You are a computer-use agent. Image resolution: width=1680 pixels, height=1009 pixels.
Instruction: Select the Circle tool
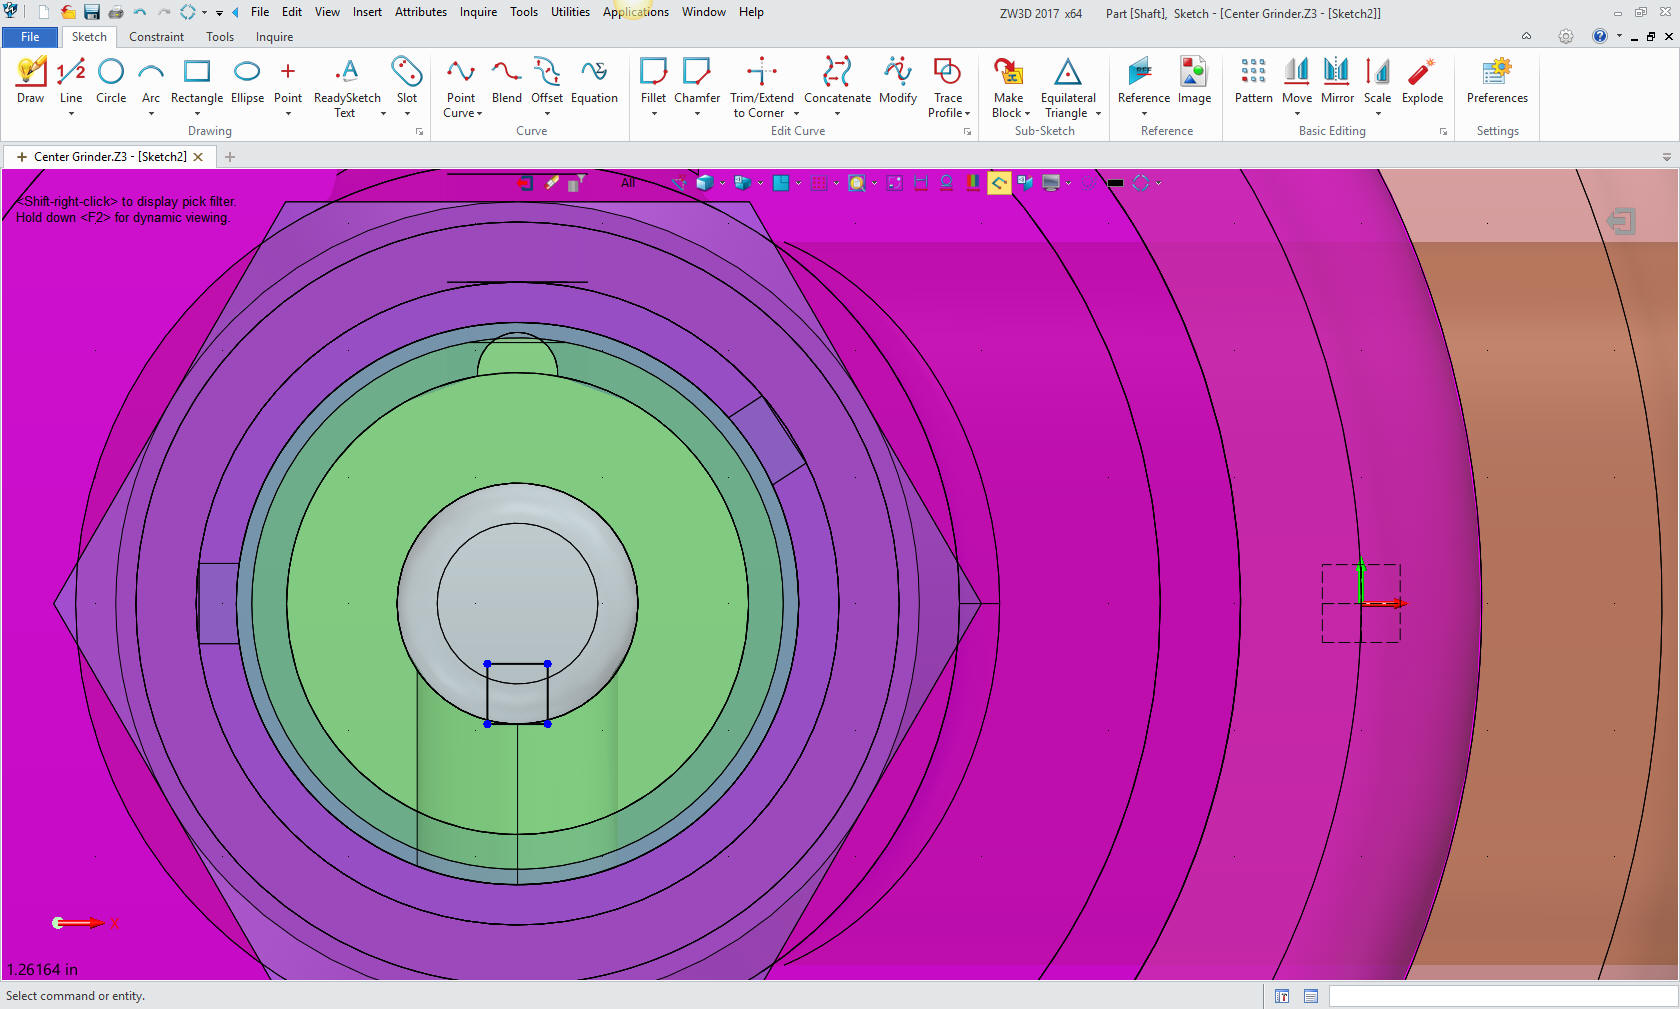click(111, 80)
